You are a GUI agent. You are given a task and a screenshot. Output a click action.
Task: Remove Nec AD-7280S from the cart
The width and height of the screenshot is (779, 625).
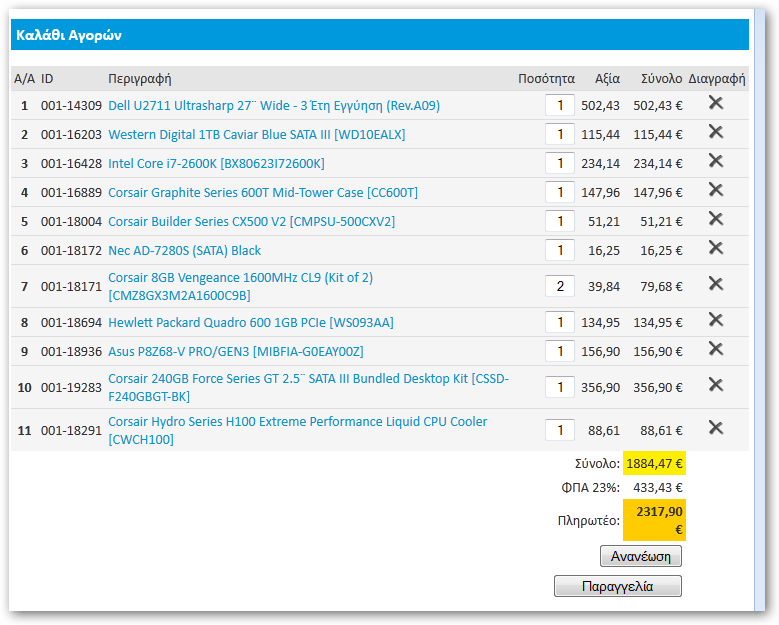pyautogui.click(x=715, y=247)
